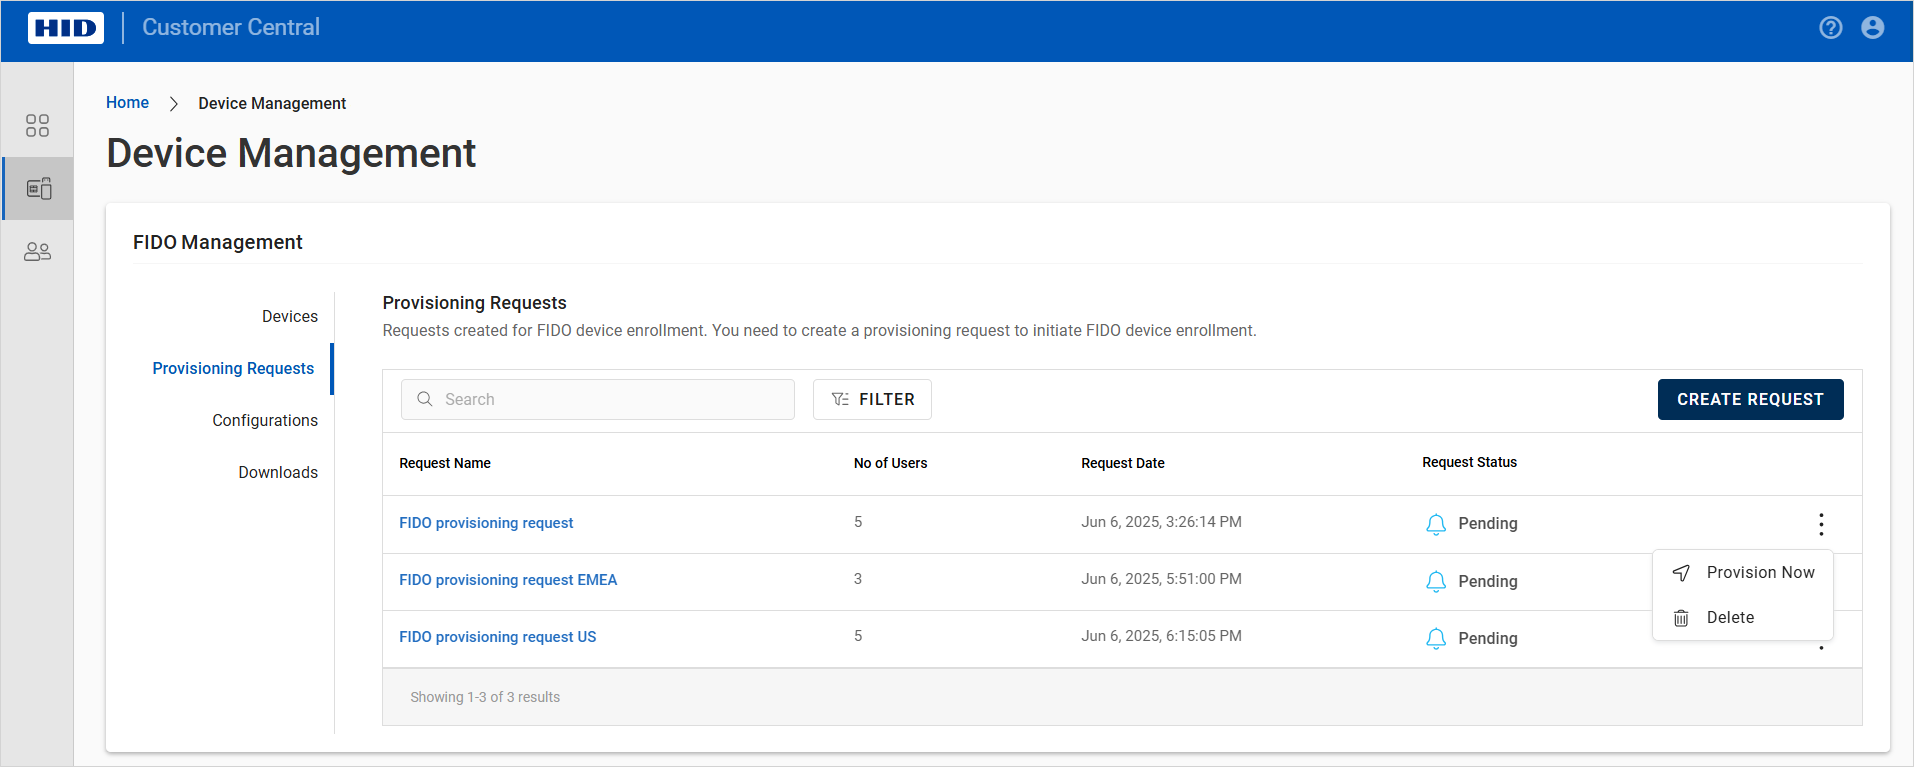Switch to the Devices tab

(289, 316)
